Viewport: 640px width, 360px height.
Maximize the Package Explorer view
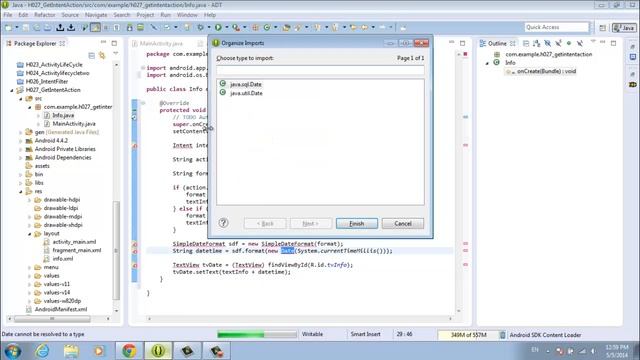pyautogui.click(x=114, y=43)
